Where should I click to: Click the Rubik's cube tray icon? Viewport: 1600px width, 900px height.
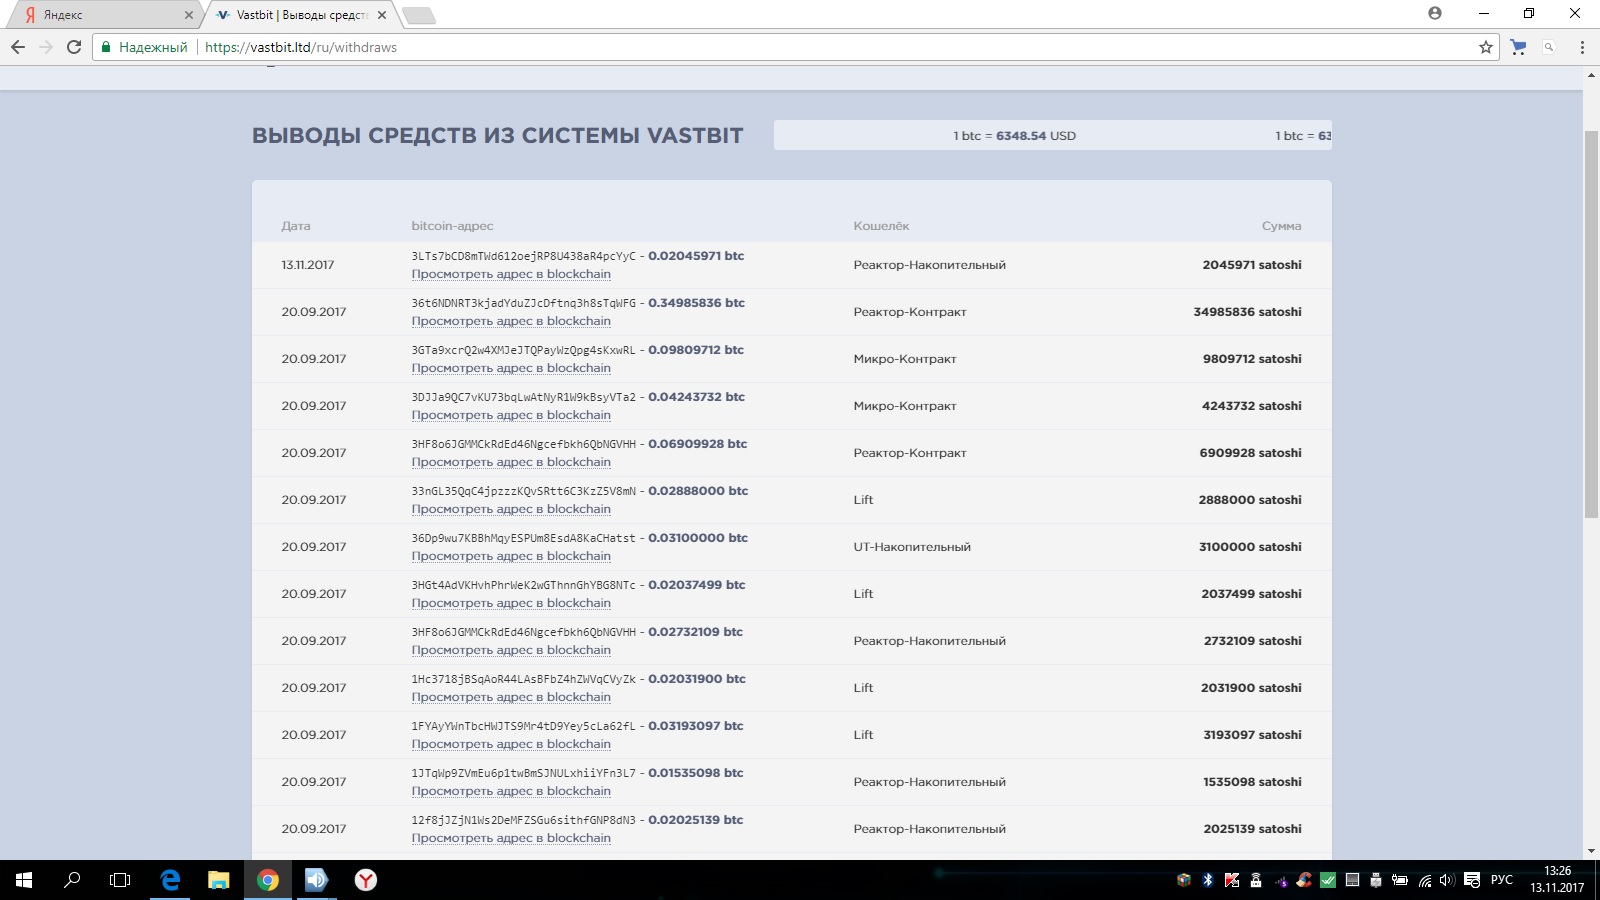(x=1184, y=880)
